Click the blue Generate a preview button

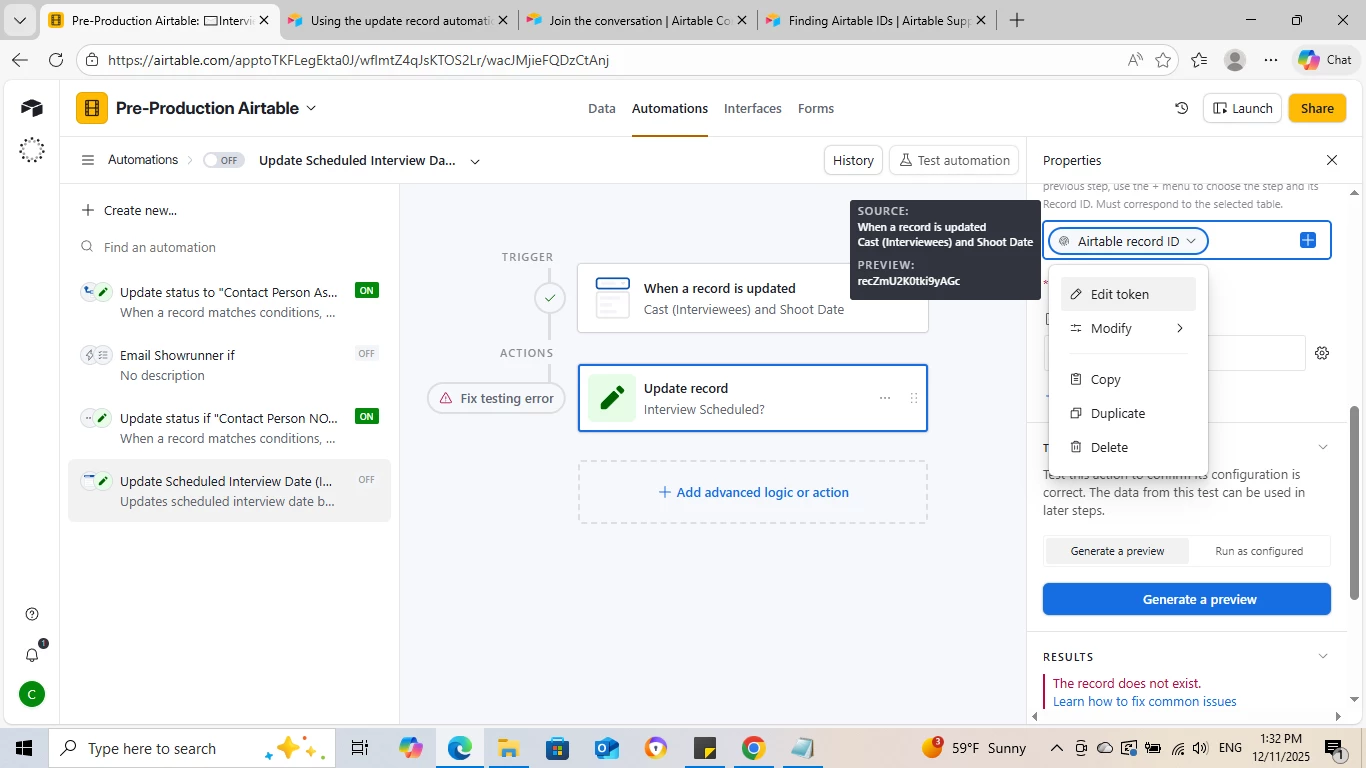click(1186, 599)
